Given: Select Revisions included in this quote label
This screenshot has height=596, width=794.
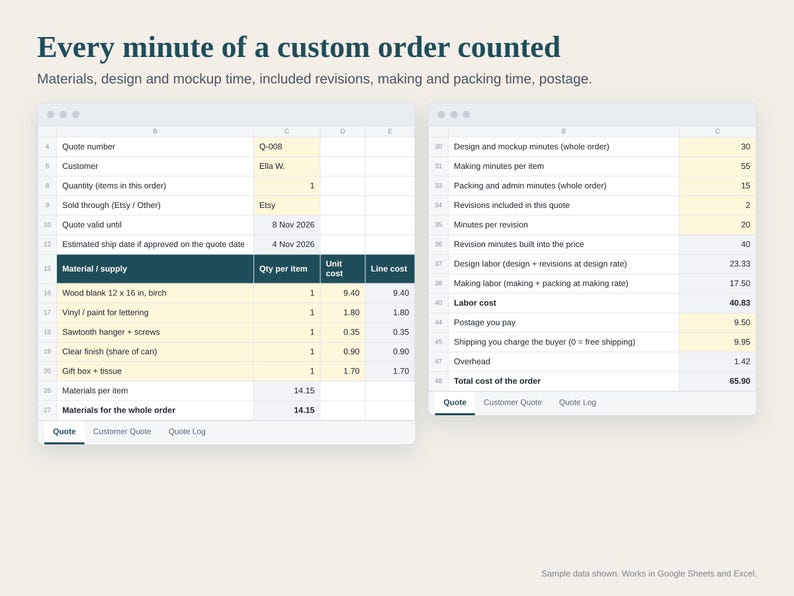Looking at the screenshot, I should (x=564, y=205).
